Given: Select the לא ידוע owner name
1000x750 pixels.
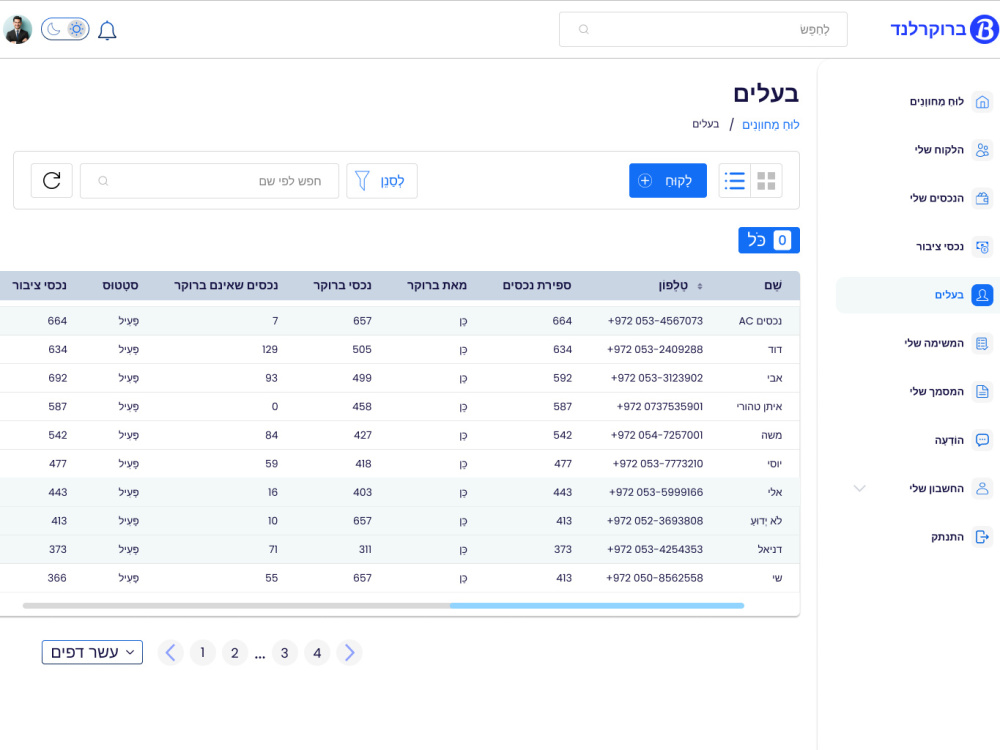Looking at the screenshot, I should (767, 521).
